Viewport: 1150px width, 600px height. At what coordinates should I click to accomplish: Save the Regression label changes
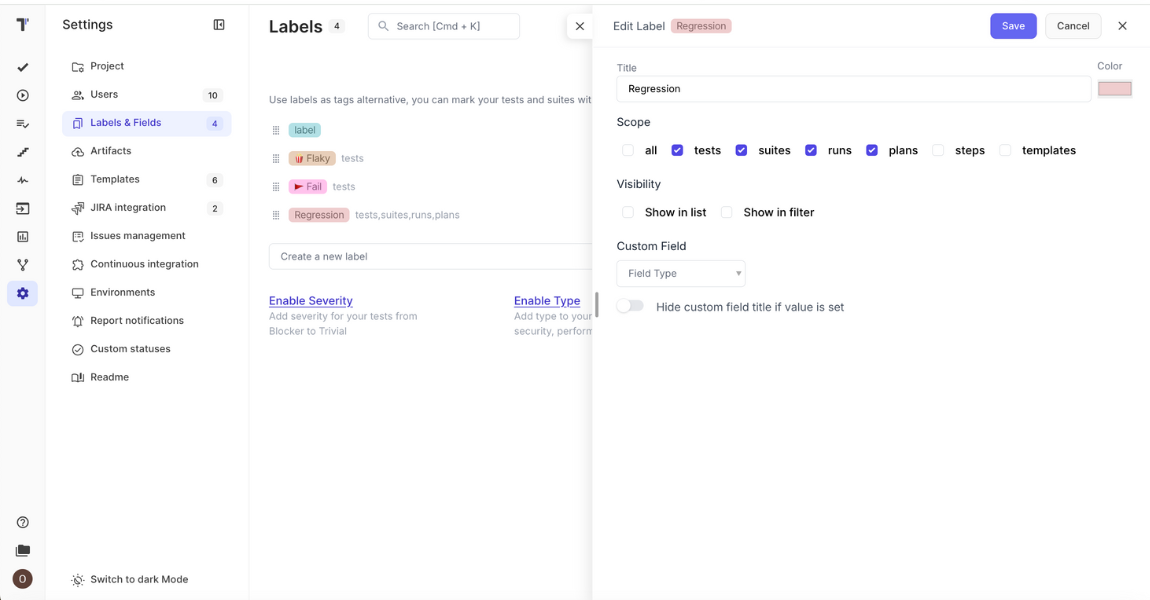click(x=1013, y=25)
